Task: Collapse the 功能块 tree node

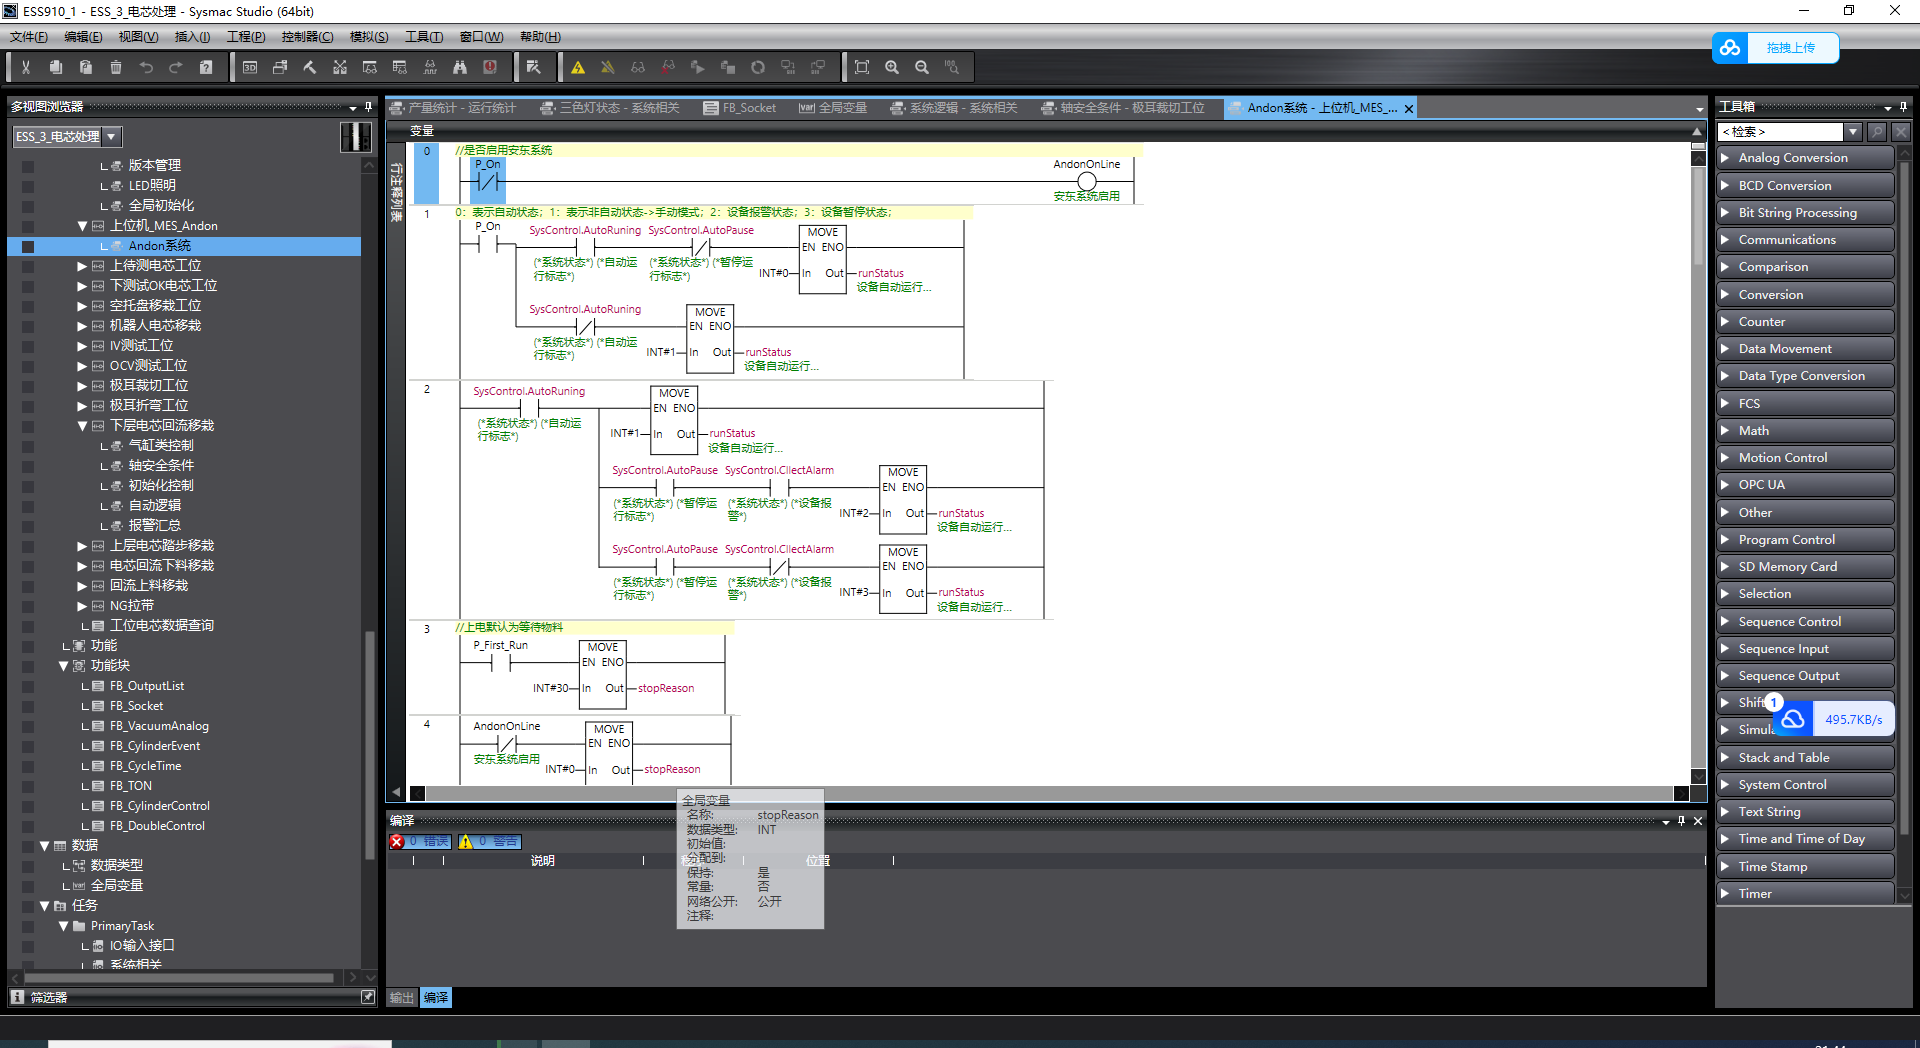Action: tap(63, 666)
